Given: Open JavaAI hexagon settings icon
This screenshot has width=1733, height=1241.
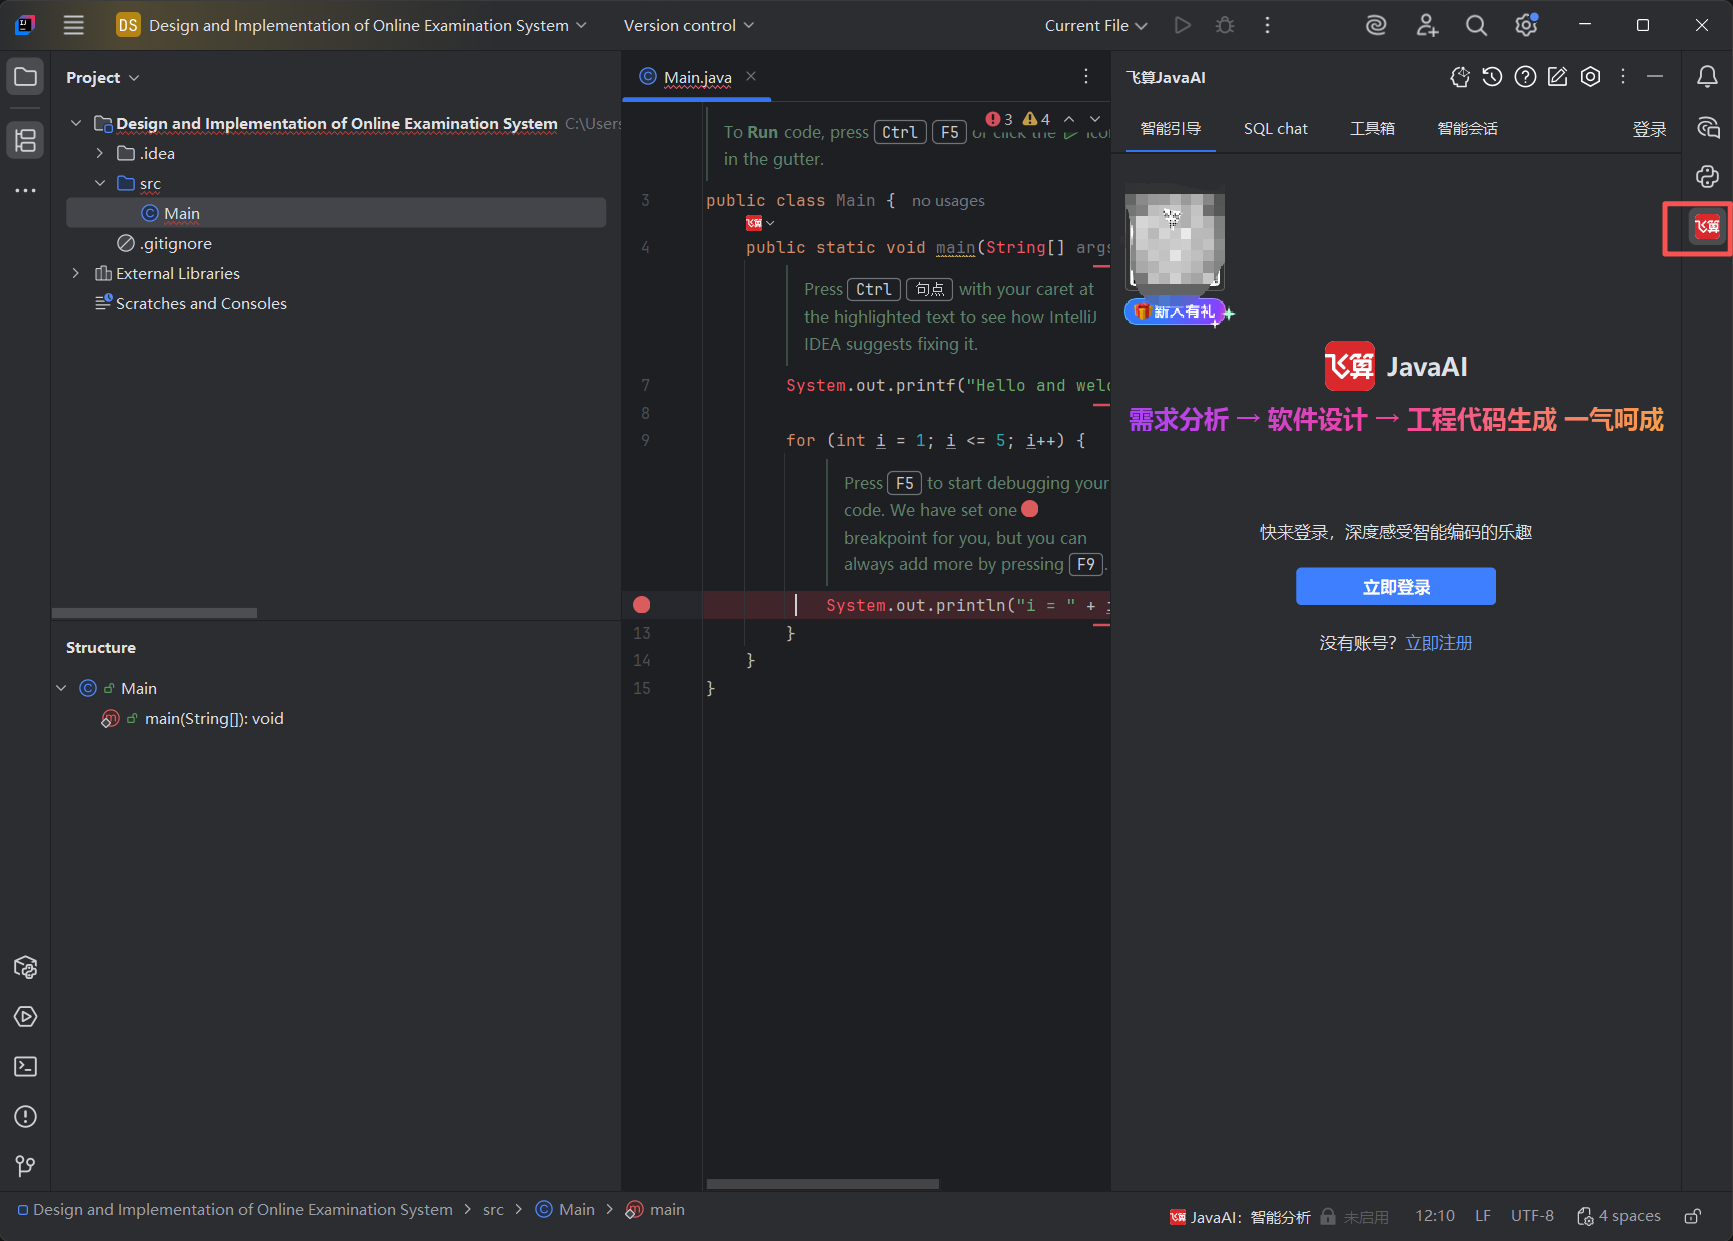Looking at the screenshot, I should pyautogui.click(x=1591, y=77).
